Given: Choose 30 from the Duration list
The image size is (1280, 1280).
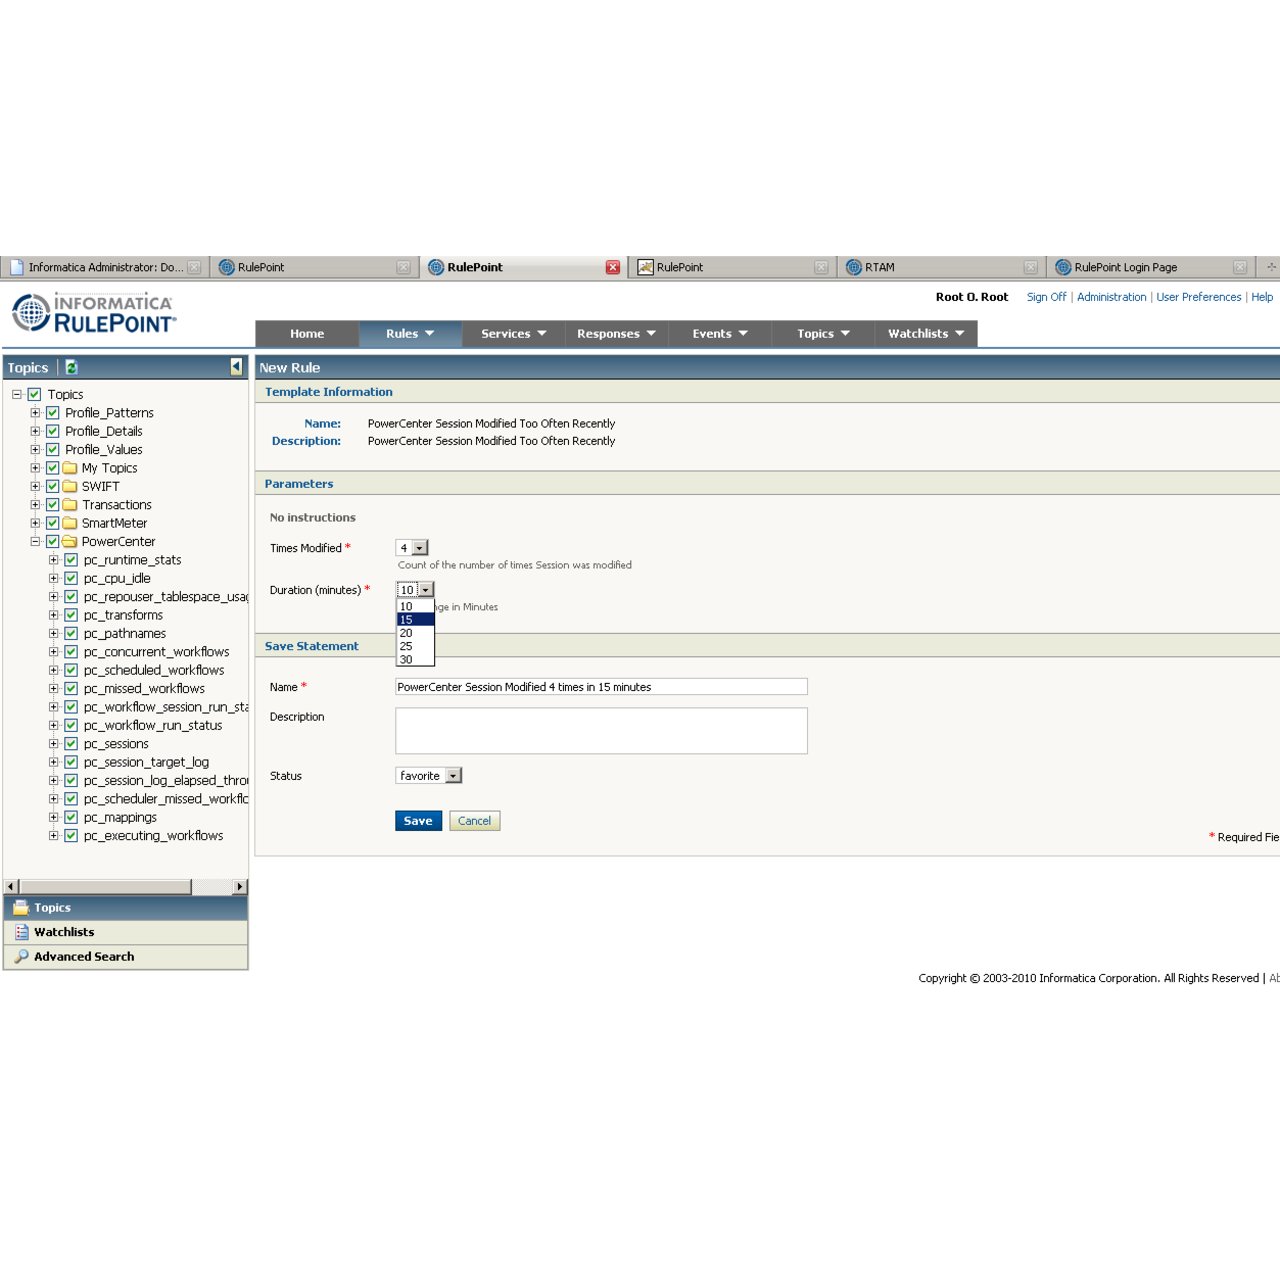Looking at the screenshot, I should [415, 660].
